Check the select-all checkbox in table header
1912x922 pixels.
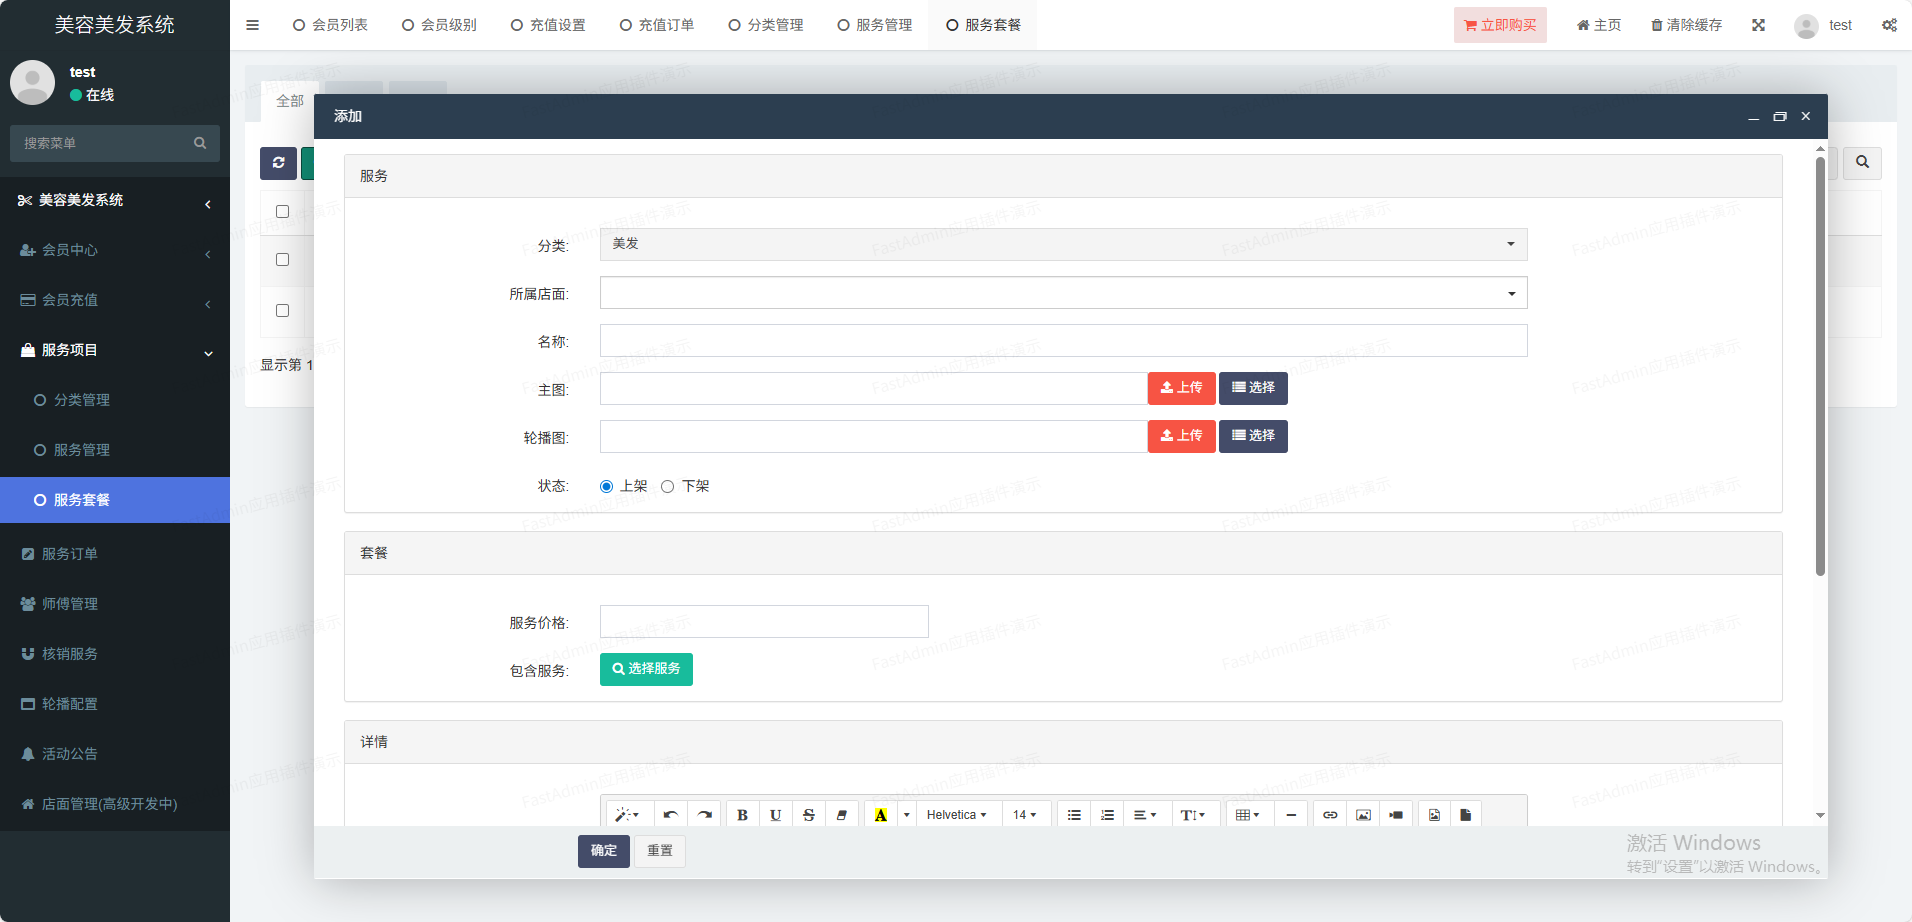282,212
